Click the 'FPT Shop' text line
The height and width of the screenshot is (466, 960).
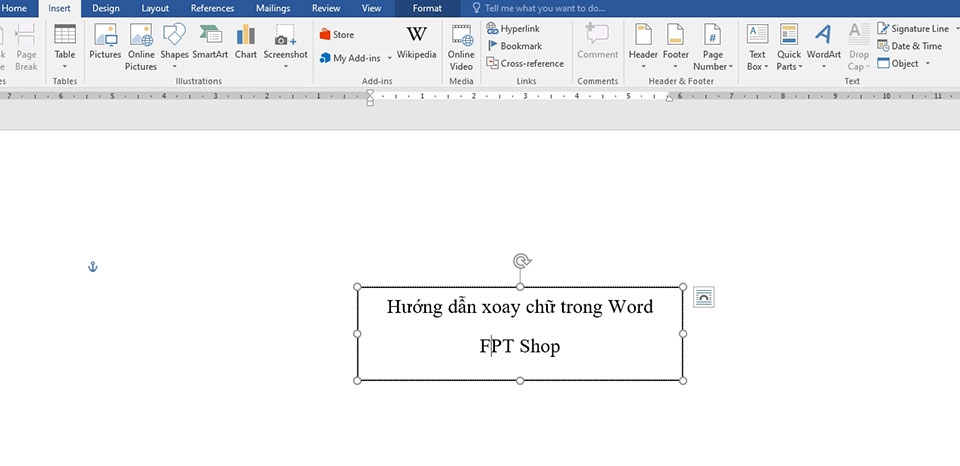pos(520,347)
